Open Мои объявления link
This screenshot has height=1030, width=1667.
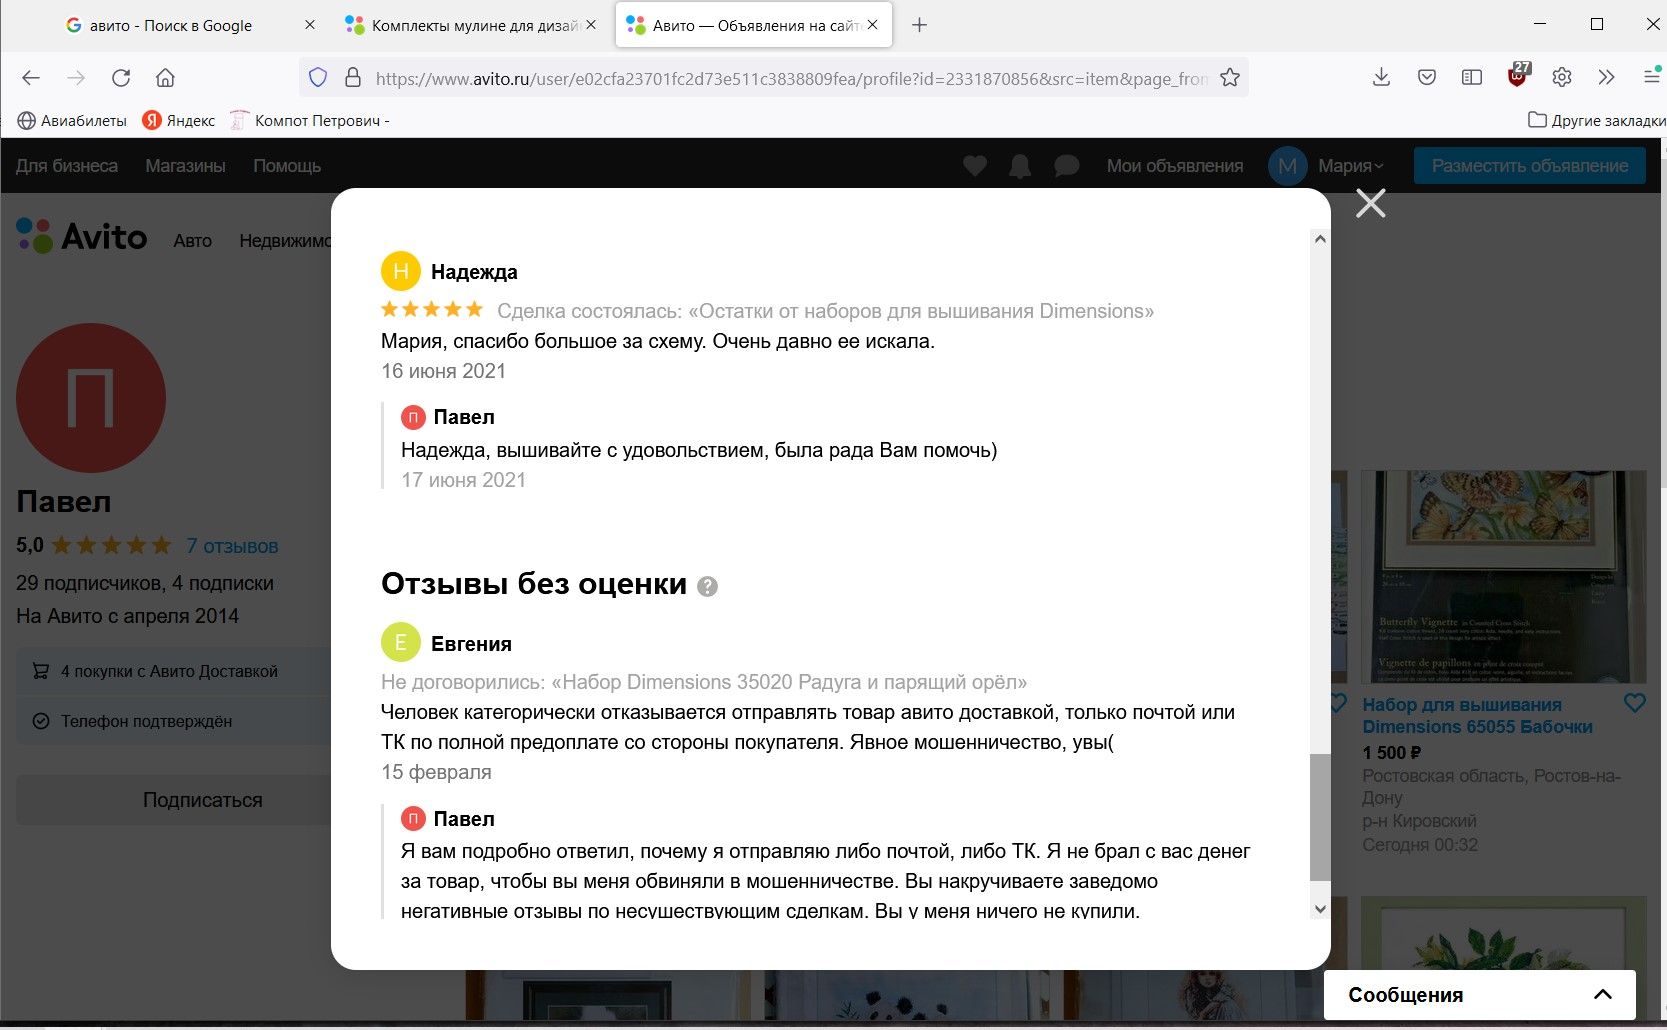[x=1174, y=166]
